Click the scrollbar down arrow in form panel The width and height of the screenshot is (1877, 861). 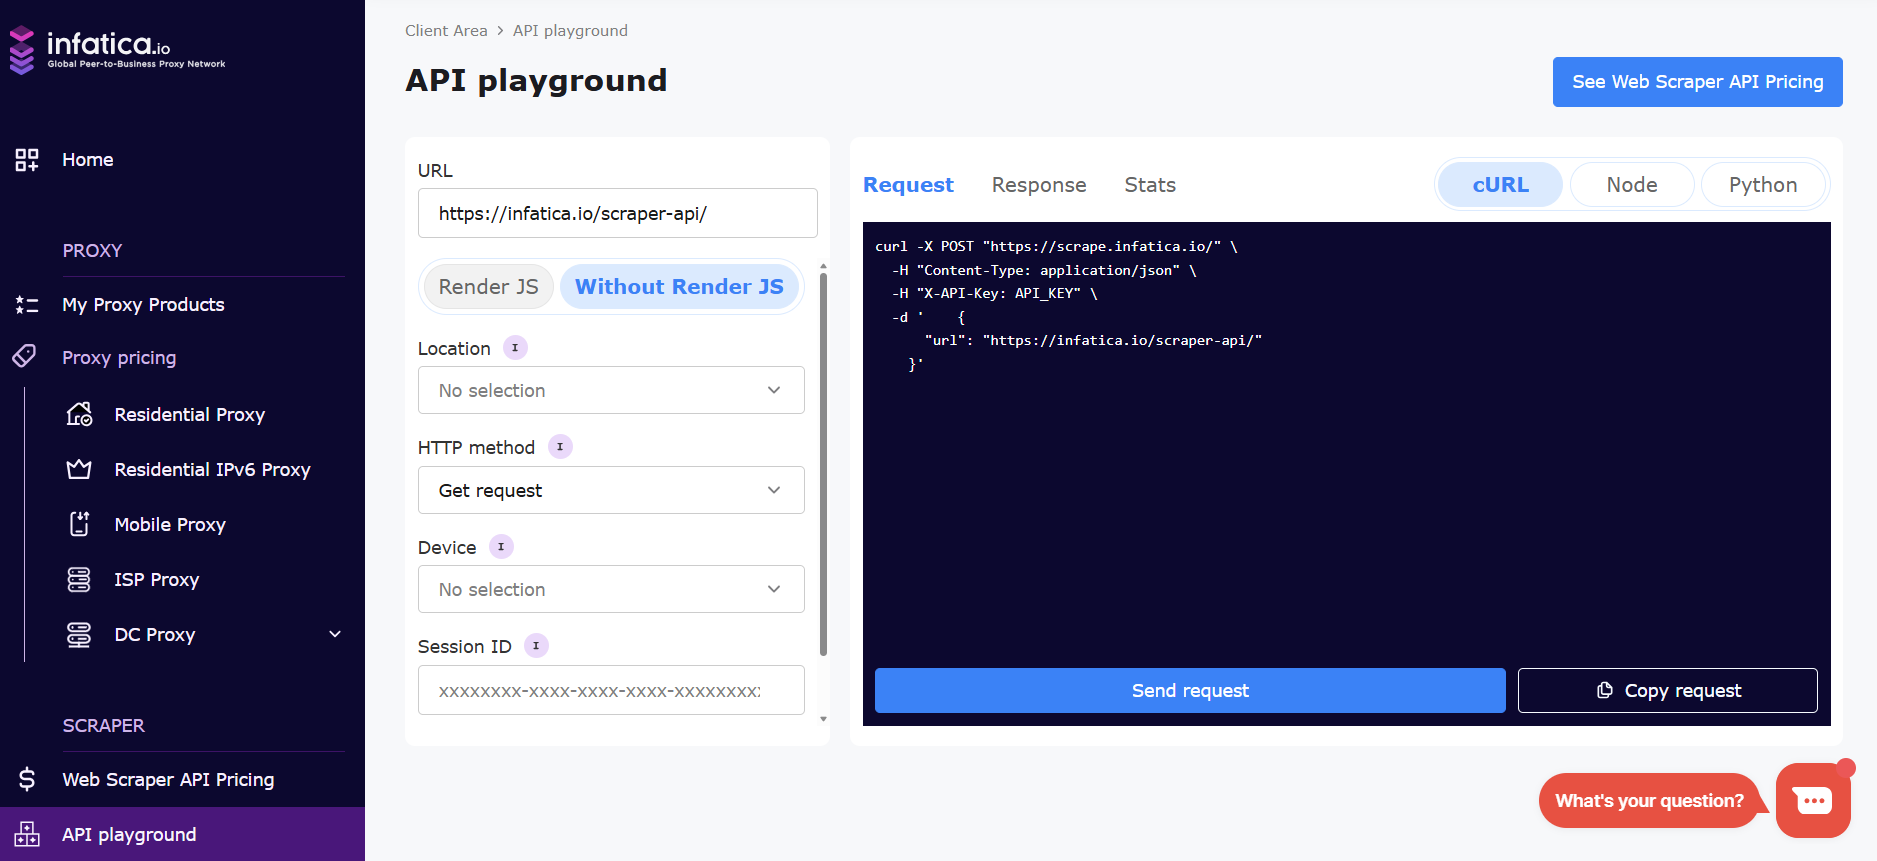823,719
